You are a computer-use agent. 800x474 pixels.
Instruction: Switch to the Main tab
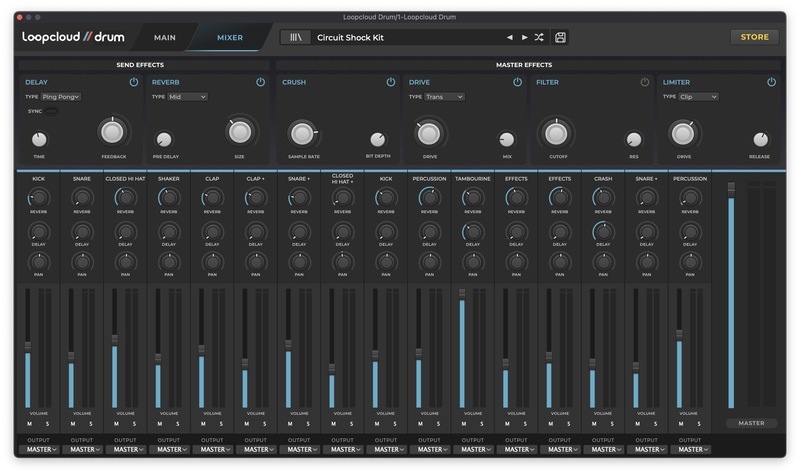click(165, 37)
